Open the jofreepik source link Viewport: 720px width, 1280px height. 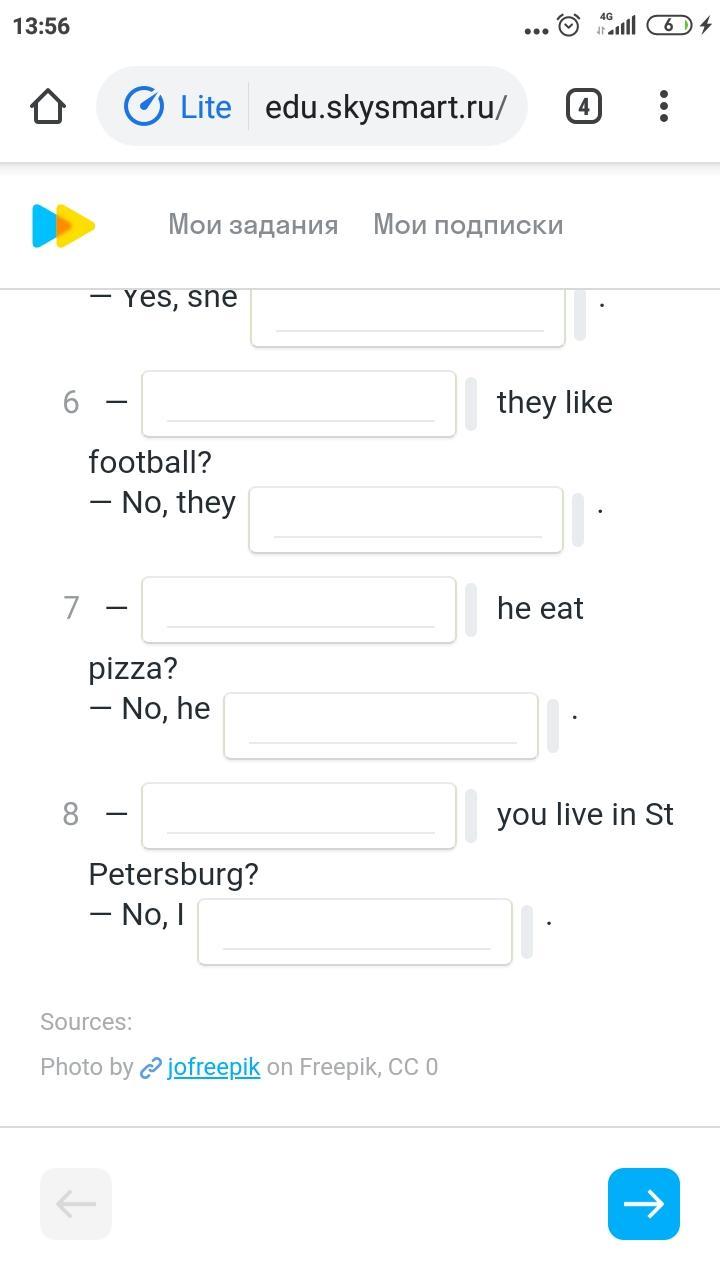[x=214, y=1067]
